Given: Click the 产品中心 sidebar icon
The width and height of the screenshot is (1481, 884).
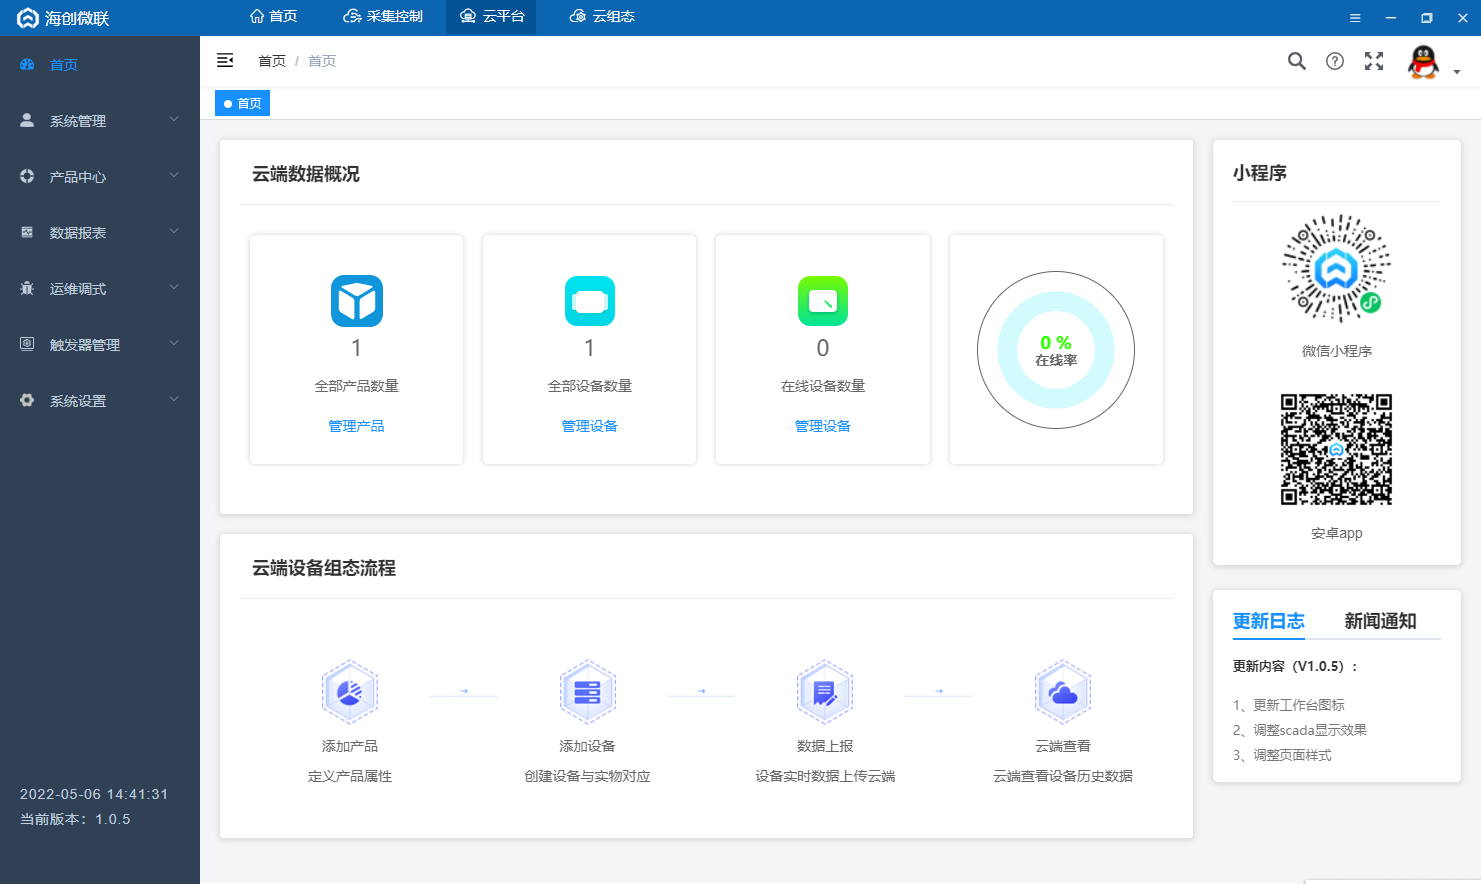Looking at the screenshot, I should click(x=27, y=176).
